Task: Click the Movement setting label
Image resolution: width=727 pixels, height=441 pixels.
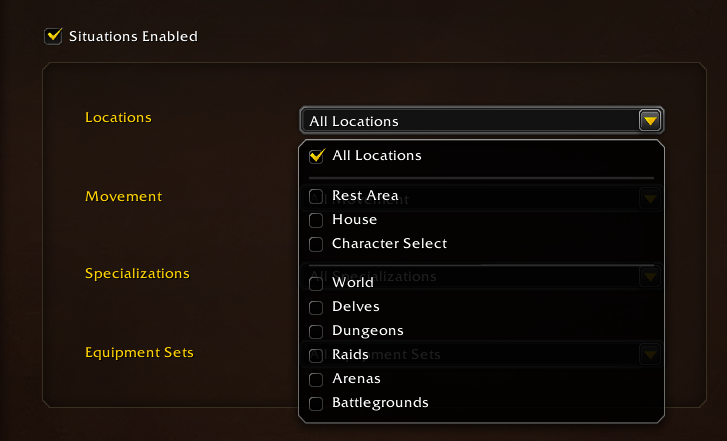Action: [x=123, y=196]
